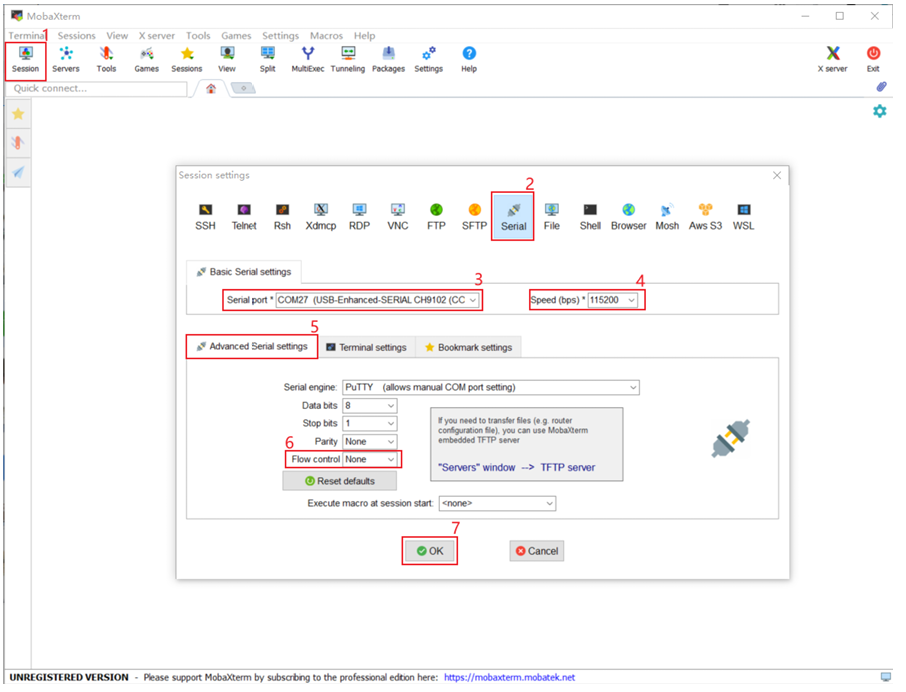Image resolution: width=906 pixels, height=692 pixels.
Task: Click the Cancel button
Action: coord(537,551)
